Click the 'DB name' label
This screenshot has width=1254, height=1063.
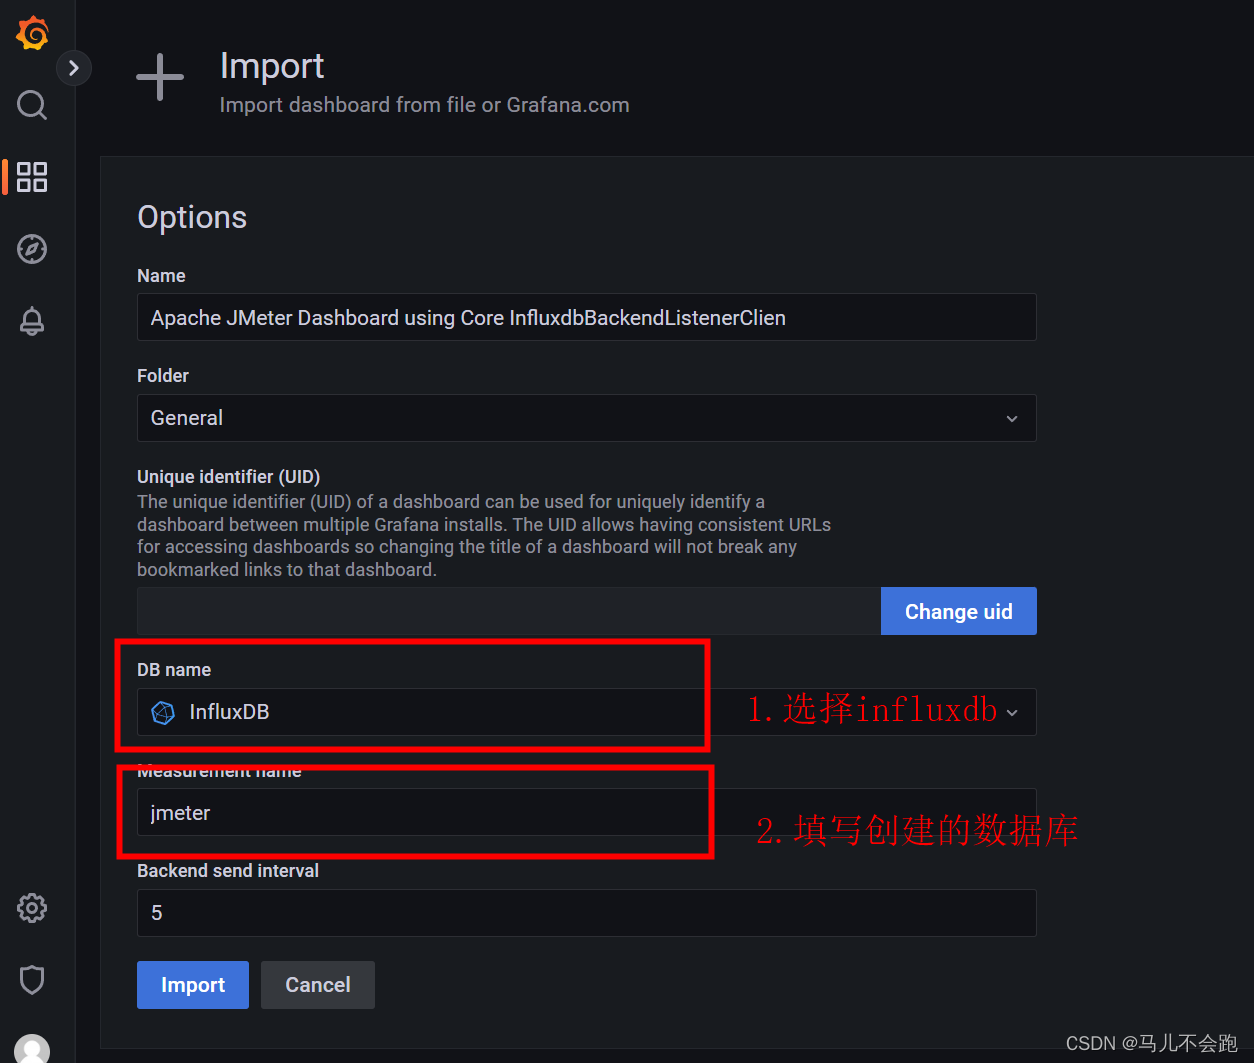click(x=174, y=670)
